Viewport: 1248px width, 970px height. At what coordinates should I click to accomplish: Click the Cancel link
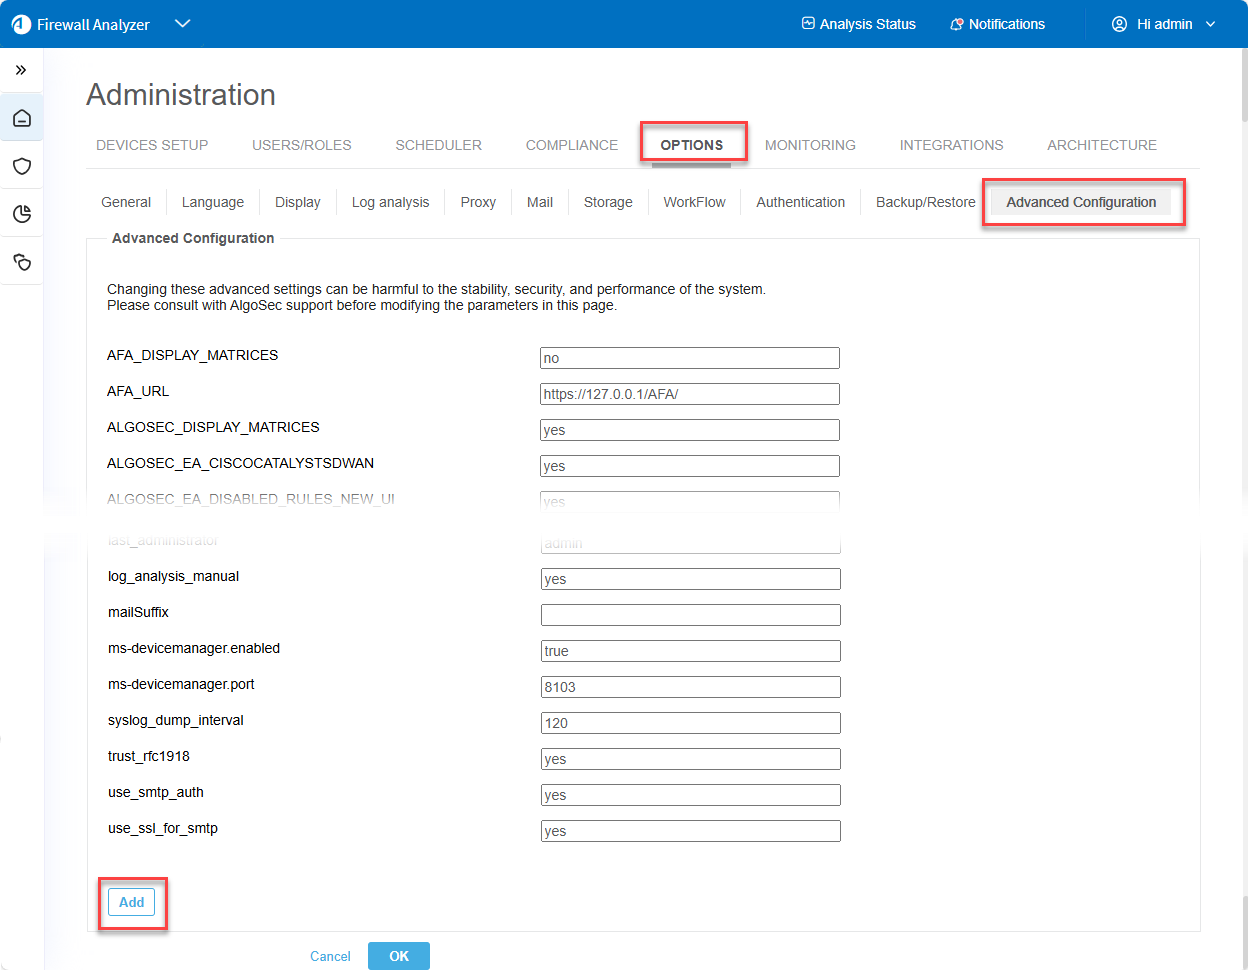(x=330, y=956)
